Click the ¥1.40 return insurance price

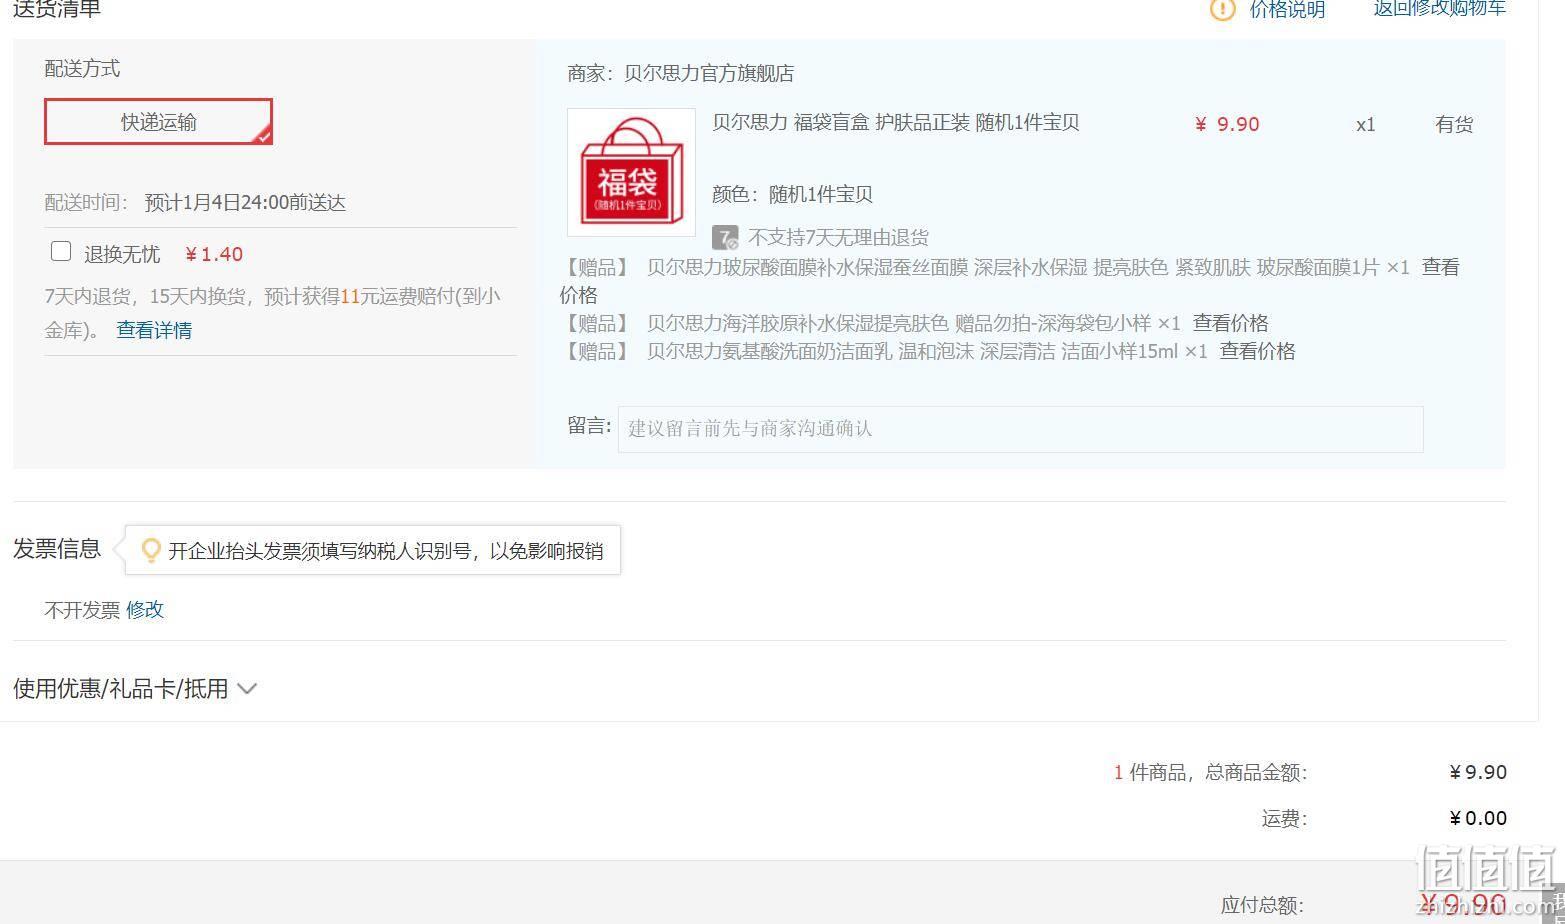(x=214, y=254)
